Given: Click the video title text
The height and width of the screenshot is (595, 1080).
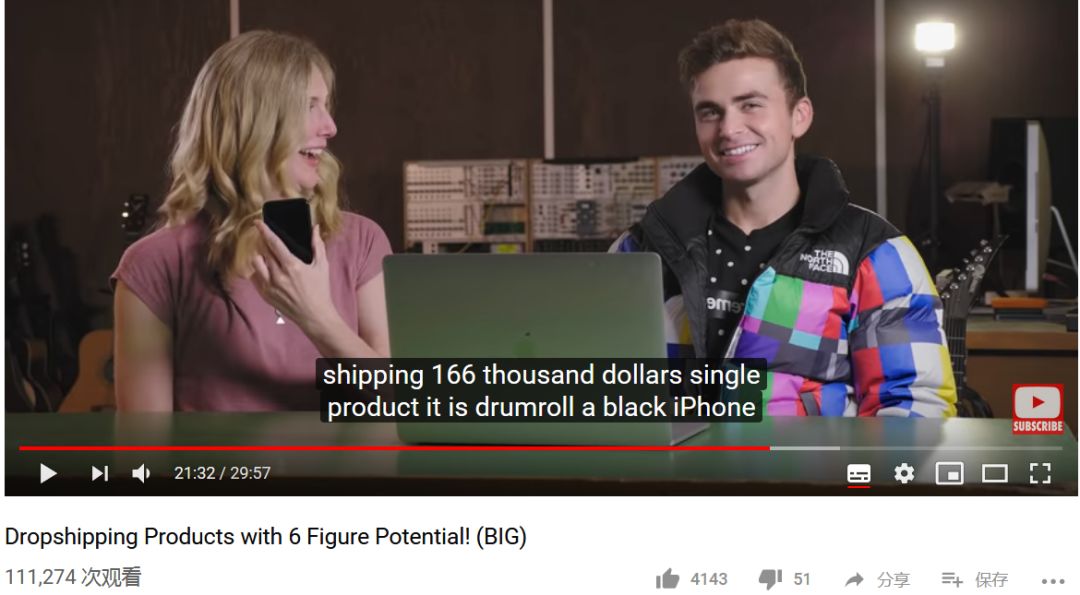Looking at the screenshot, I should (x=266, y=536).
